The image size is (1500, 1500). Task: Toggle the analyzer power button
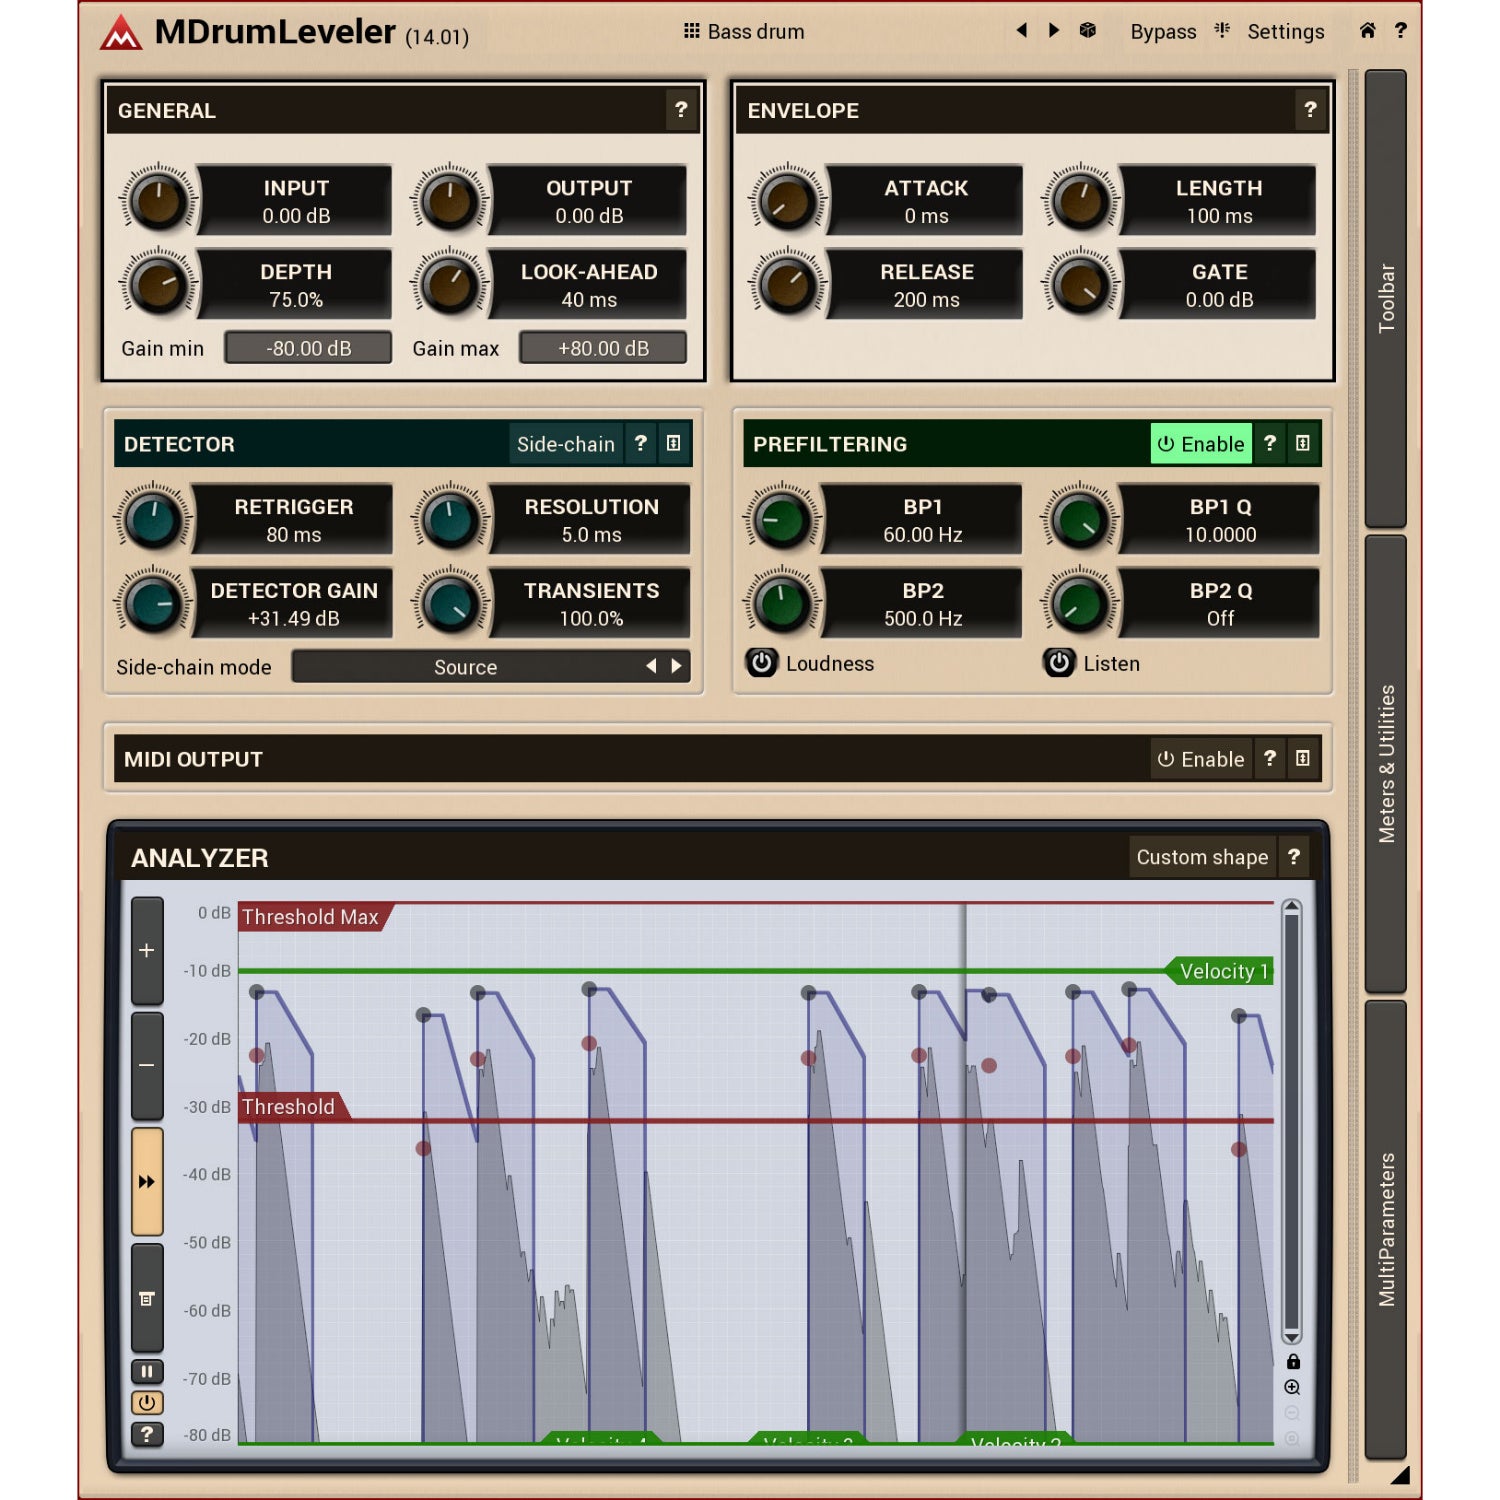147,1403
